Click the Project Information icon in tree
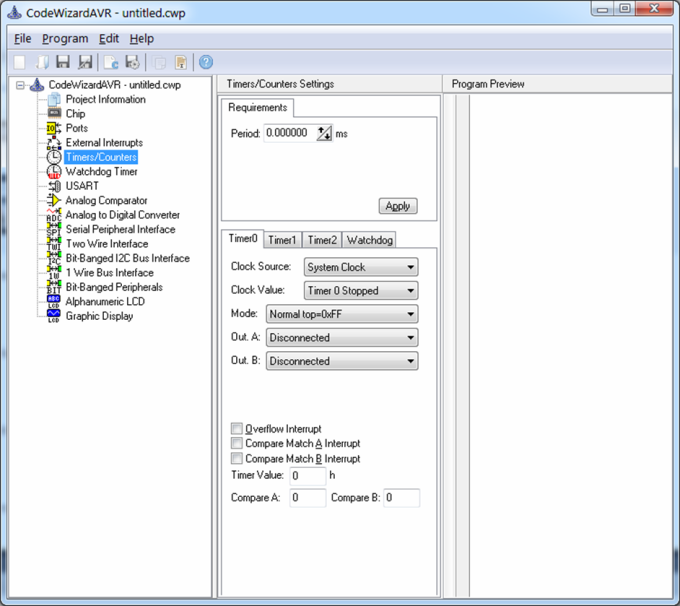 [54, 99]
